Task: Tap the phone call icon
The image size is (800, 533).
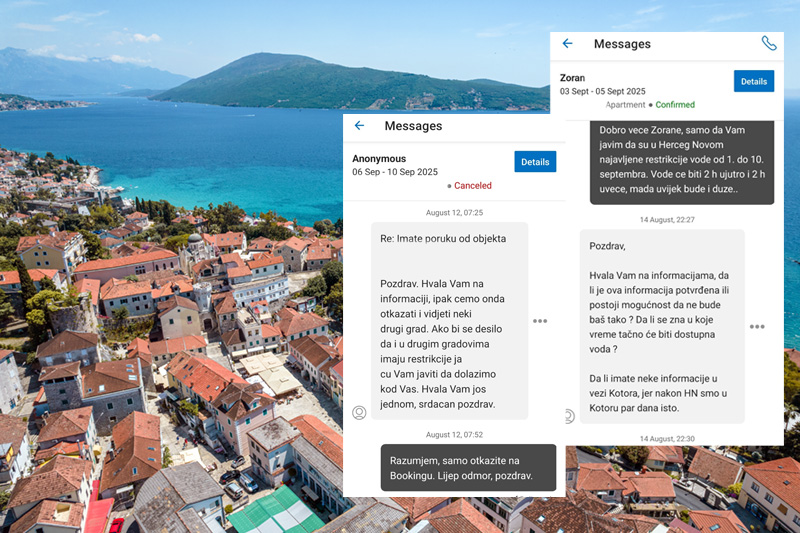Action: 768,44
